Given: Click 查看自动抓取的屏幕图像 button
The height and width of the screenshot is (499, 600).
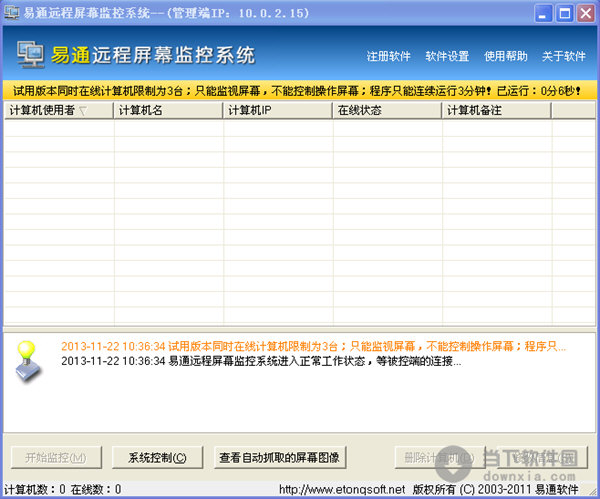Looking at the screenshot, I should pyautogui.click(x=280, y=457).
